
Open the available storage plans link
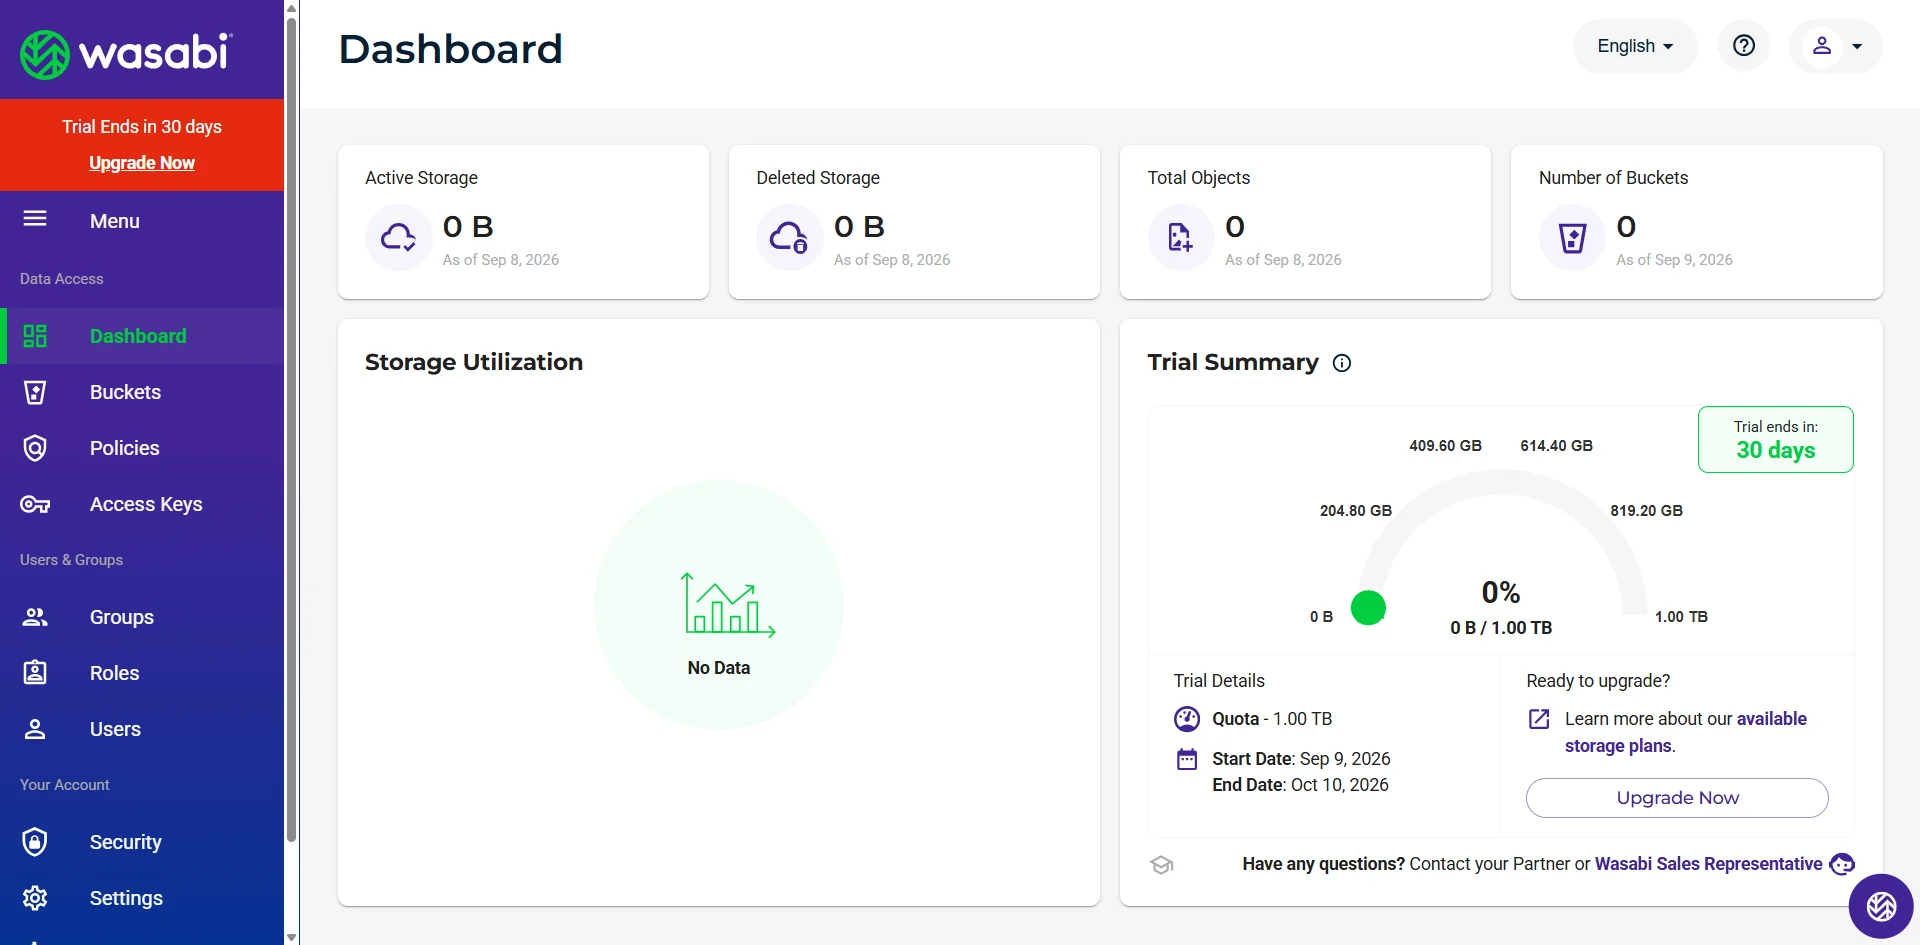[1686, 732]
